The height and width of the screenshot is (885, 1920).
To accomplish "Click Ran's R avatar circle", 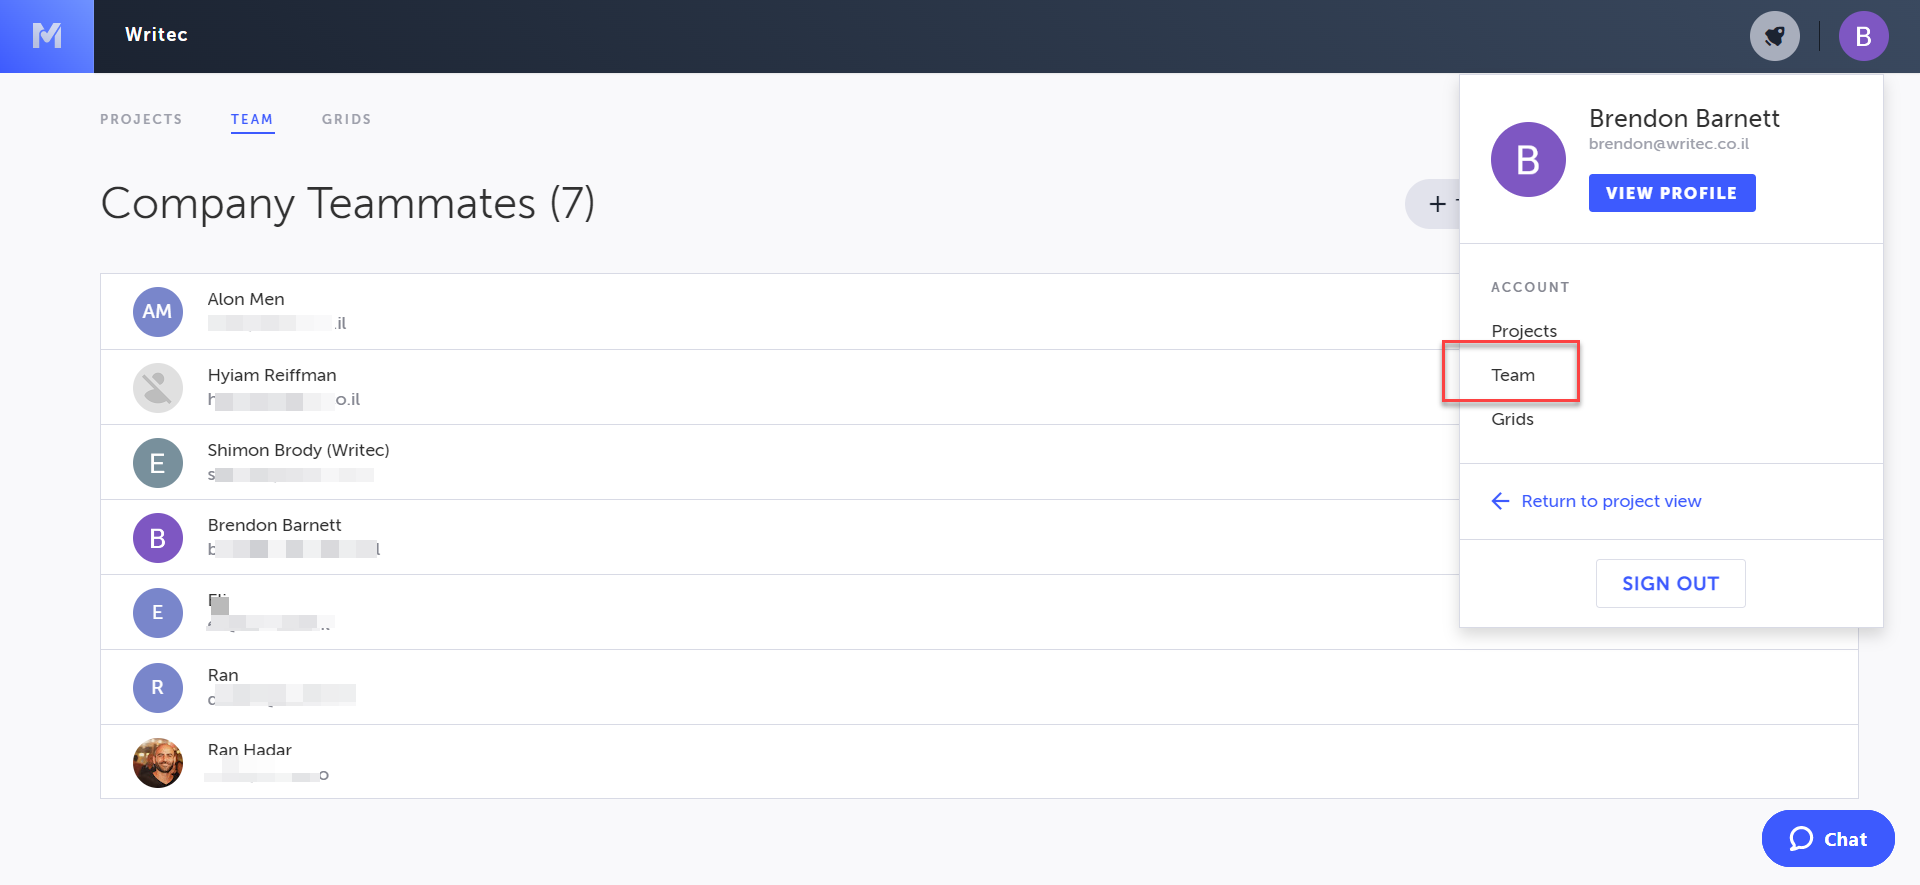I will click(x=157, y=688).
